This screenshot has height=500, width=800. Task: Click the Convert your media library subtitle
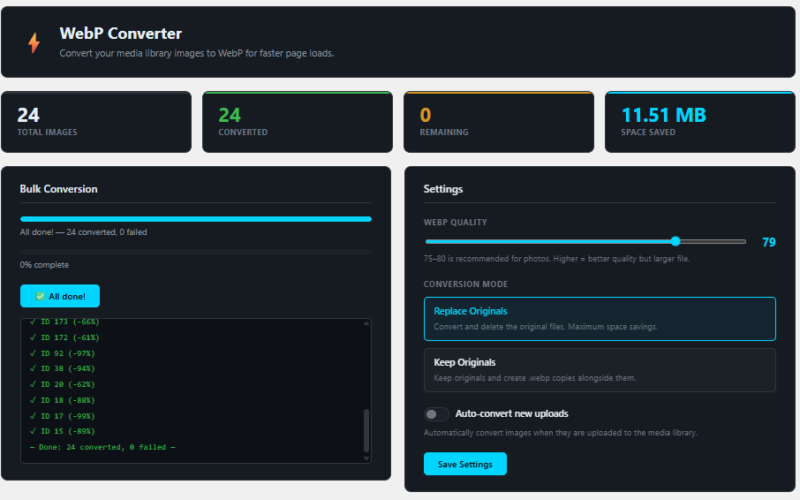click(196, 53)
